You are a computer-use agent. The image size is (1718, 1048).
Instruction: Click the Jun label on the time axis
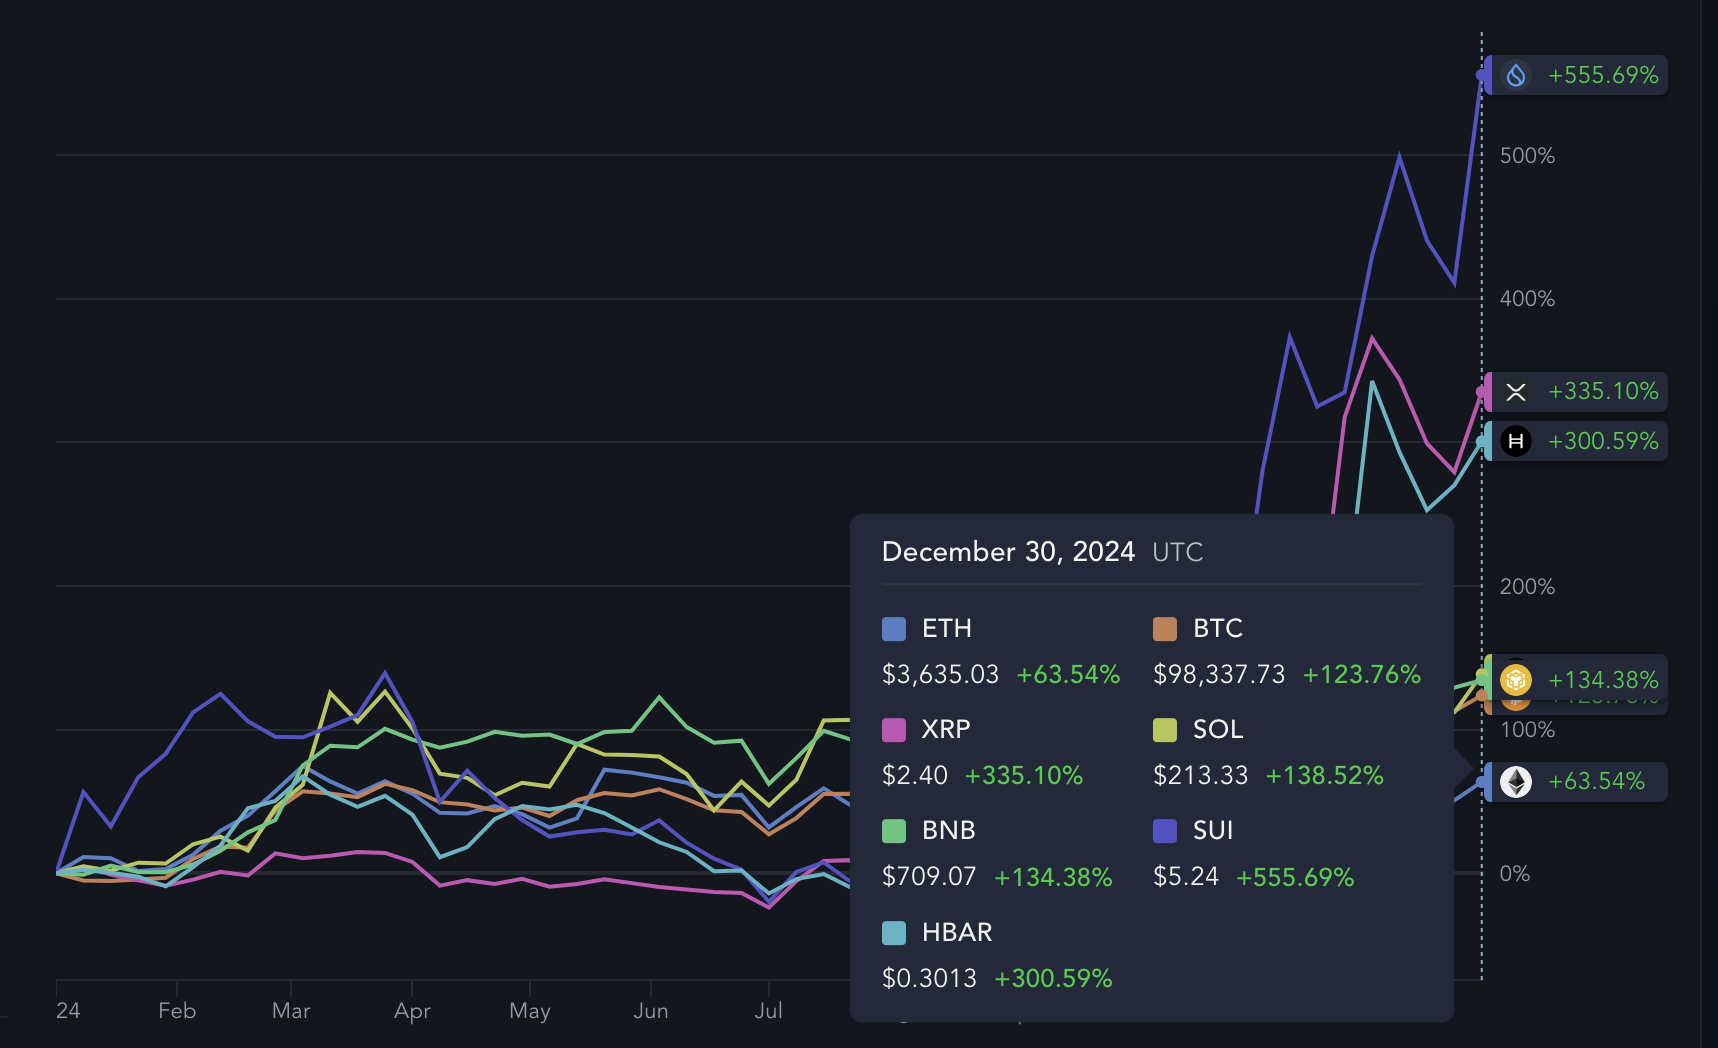651,1011
